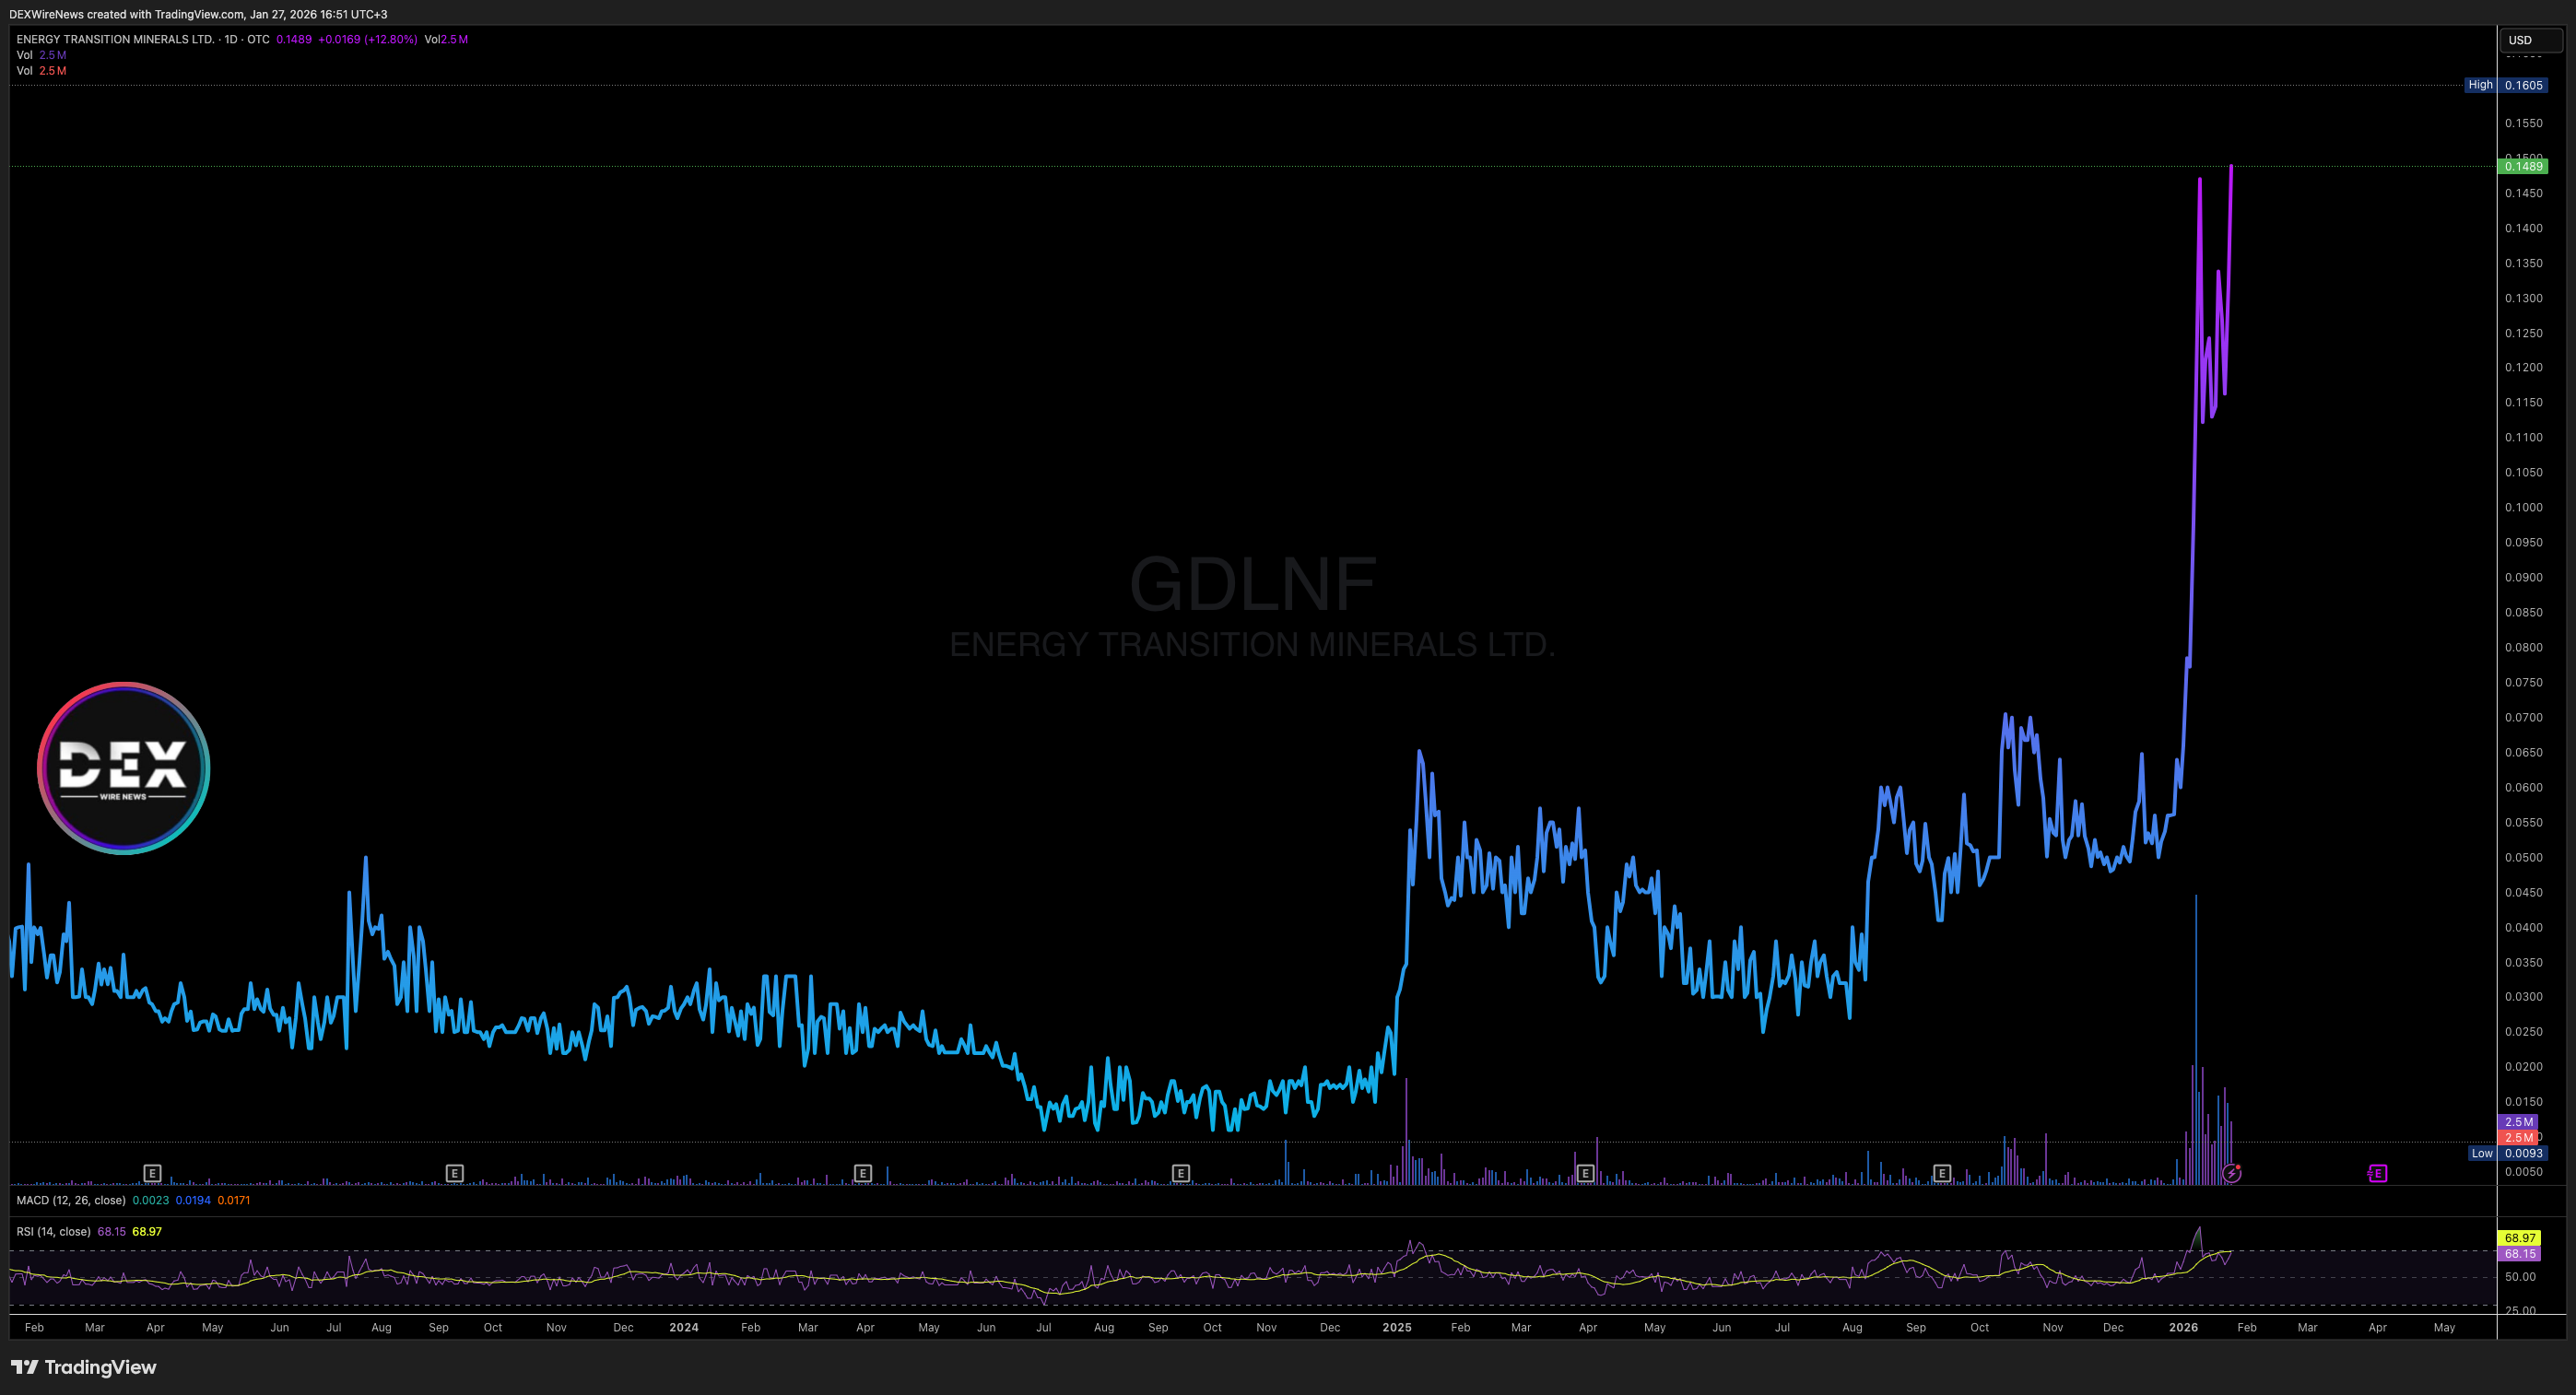The width and height of the screenshot is (2576, 1395).
Task: Click the earnings E marker near April 2024
Action: (x=863, y=1173)
